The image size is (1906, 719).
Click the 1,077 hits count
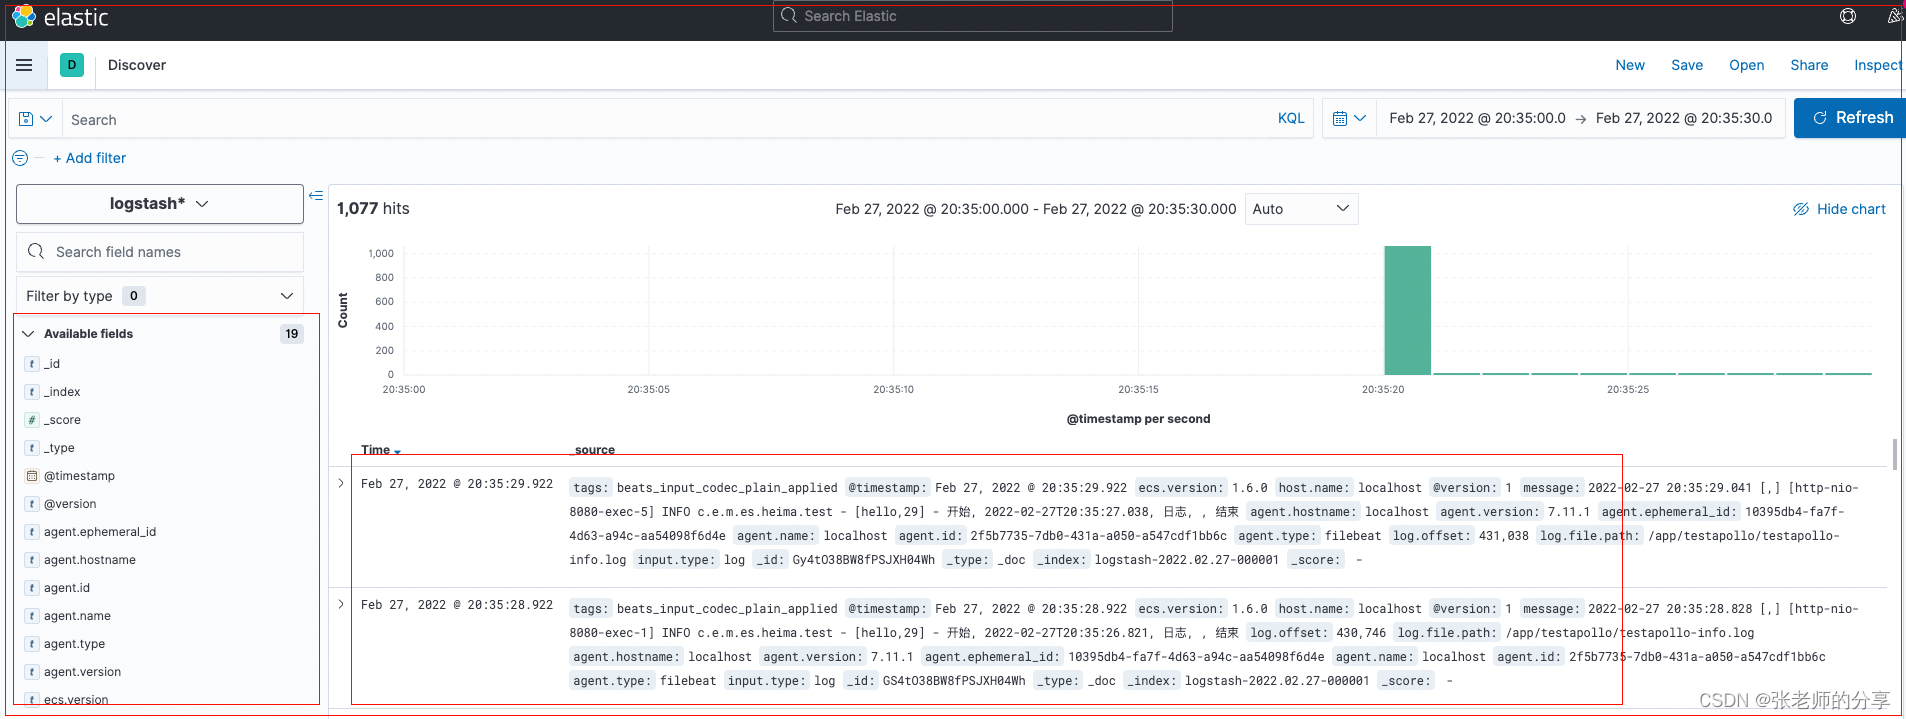coord(373,208)
